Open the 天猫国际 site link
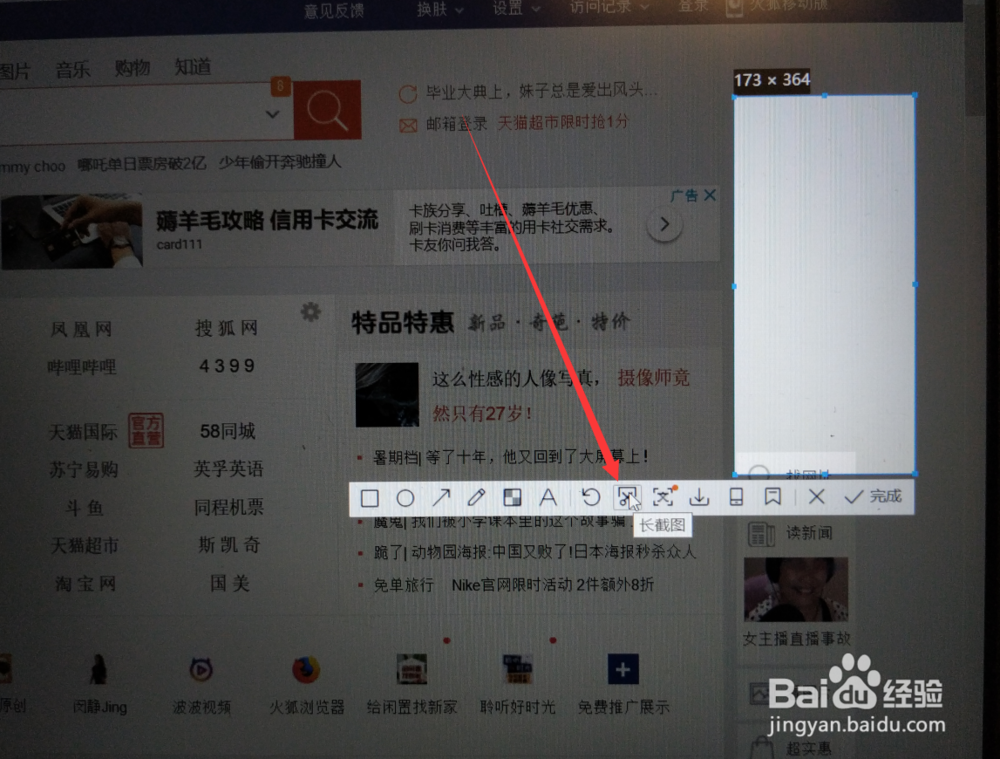This screenshot has height=759, width=1000. 84,432
